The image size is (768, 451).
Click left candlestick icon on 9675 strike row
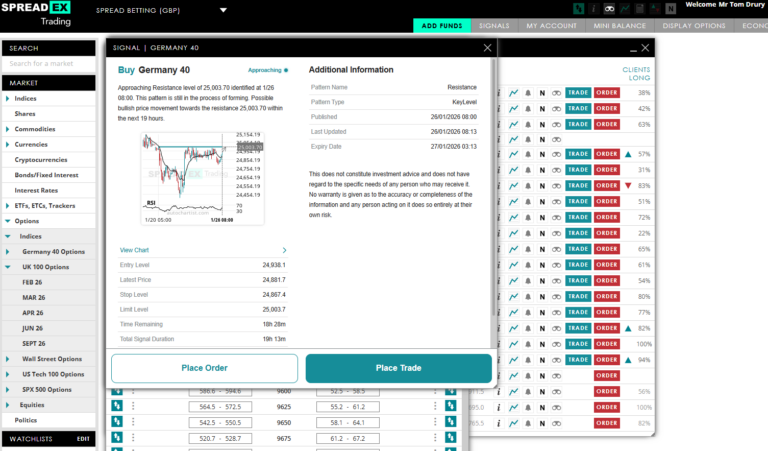(117, 438)
